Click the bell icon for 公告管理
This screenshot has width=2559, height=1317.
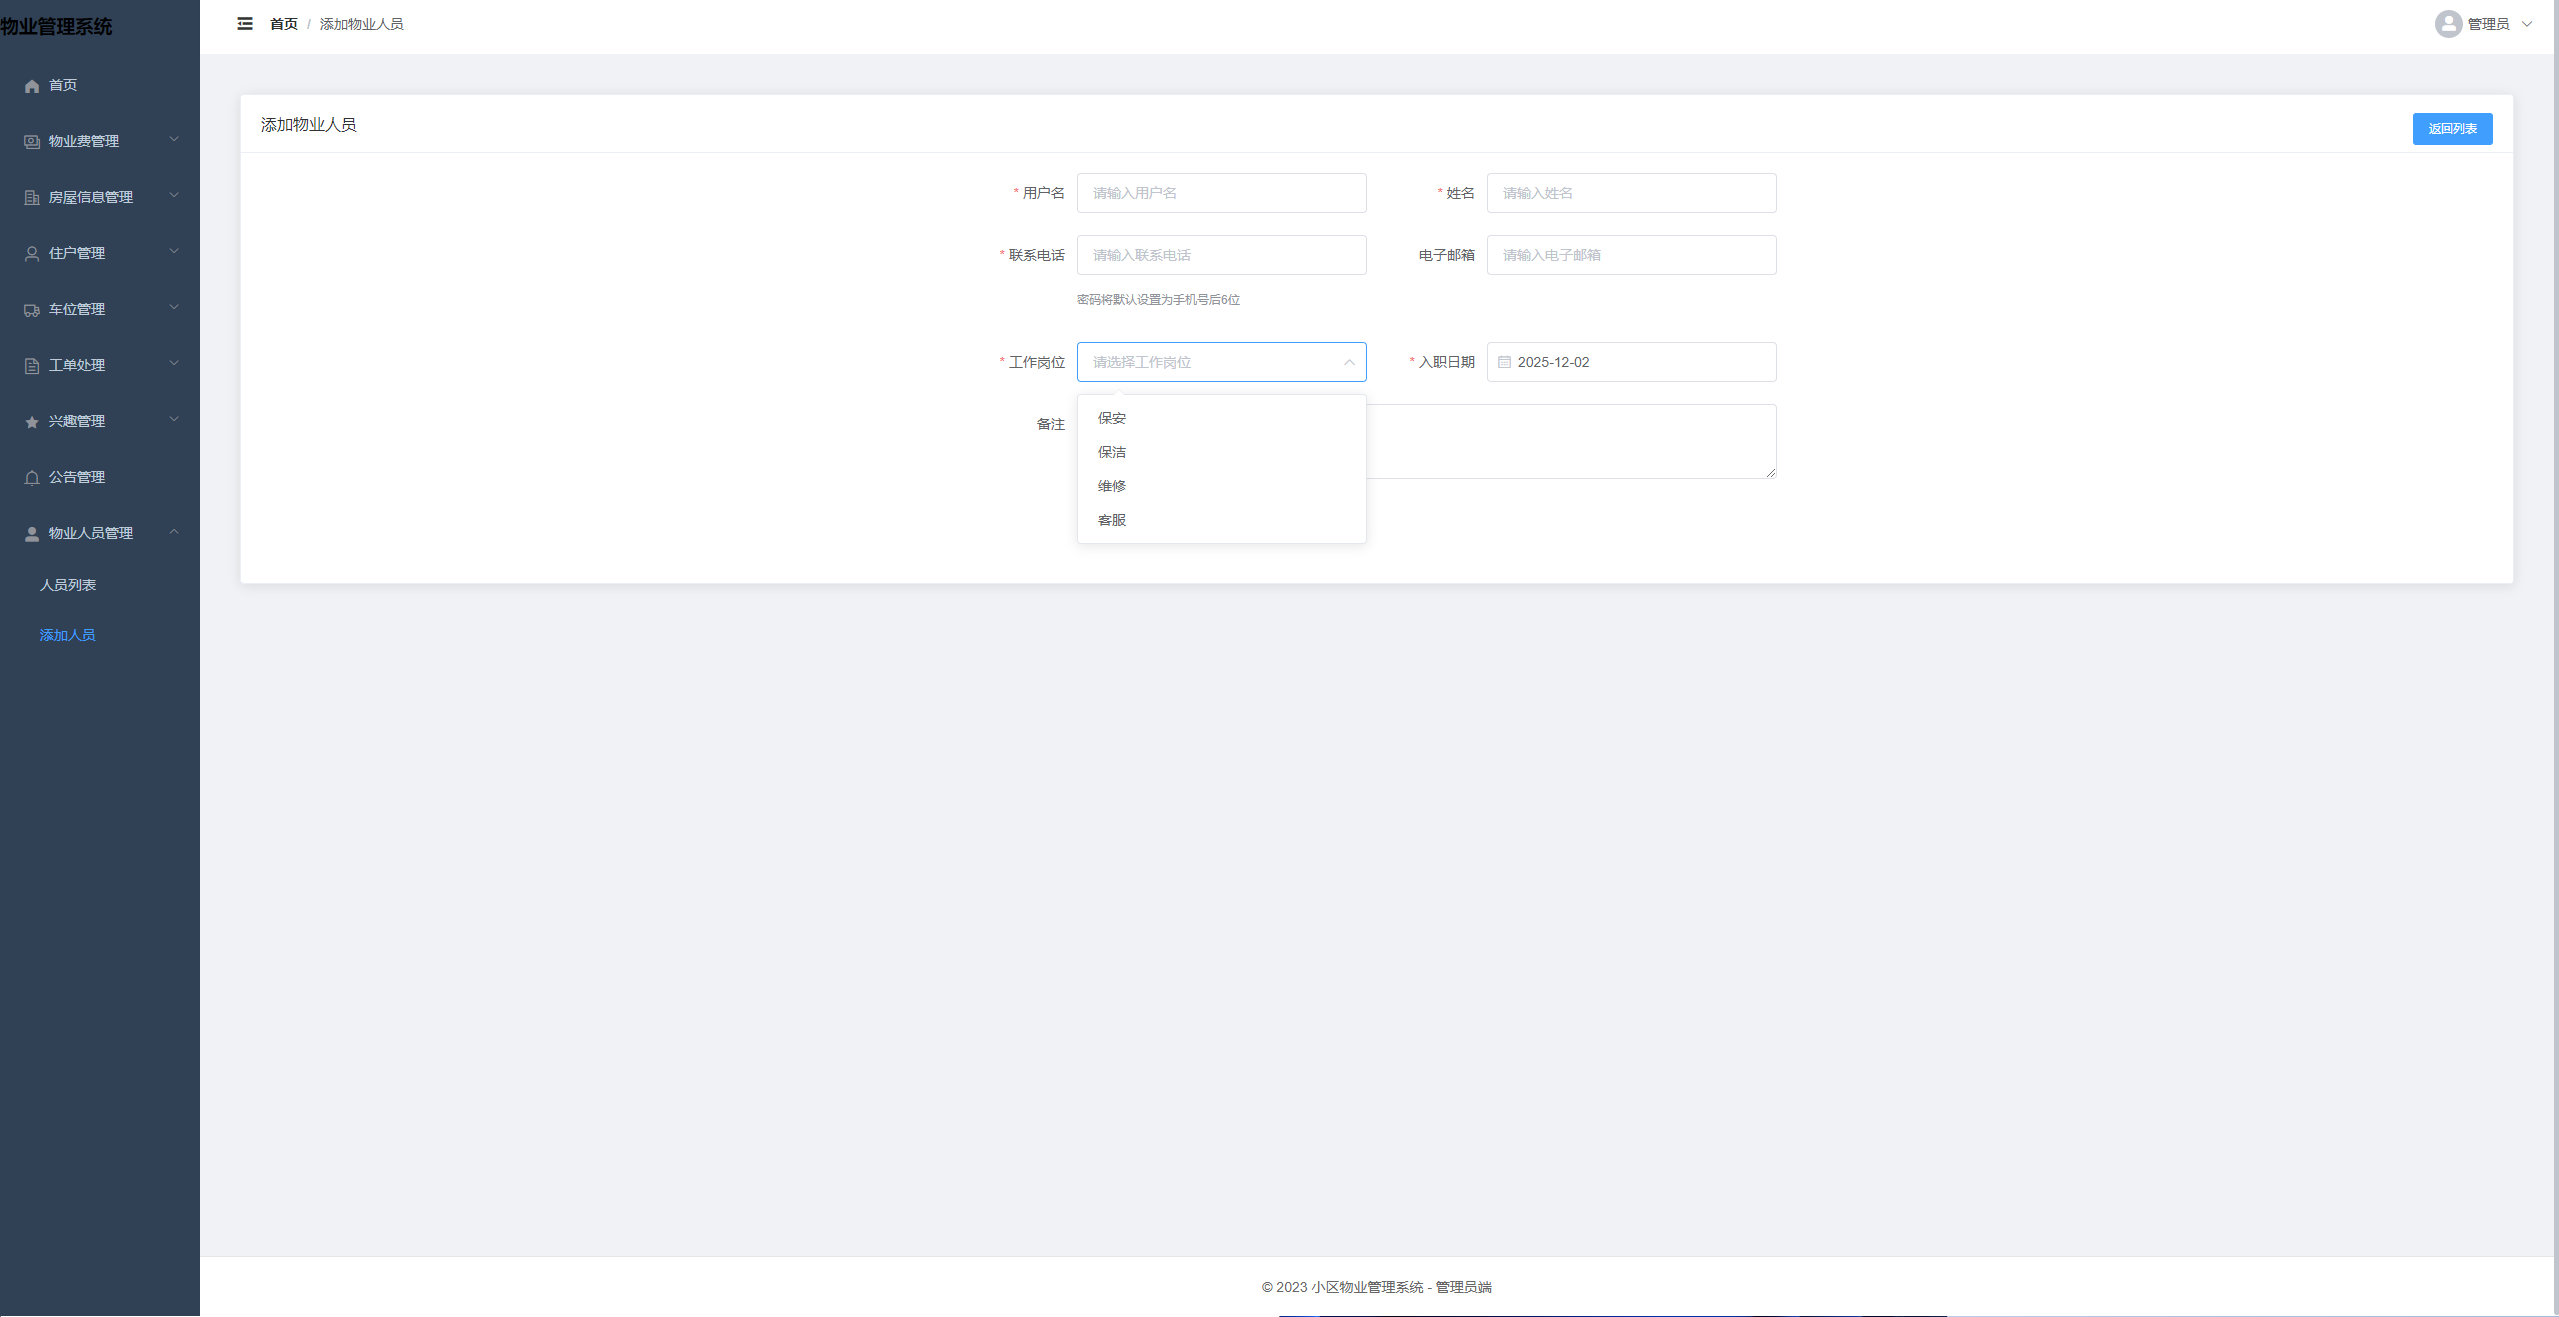32,478
